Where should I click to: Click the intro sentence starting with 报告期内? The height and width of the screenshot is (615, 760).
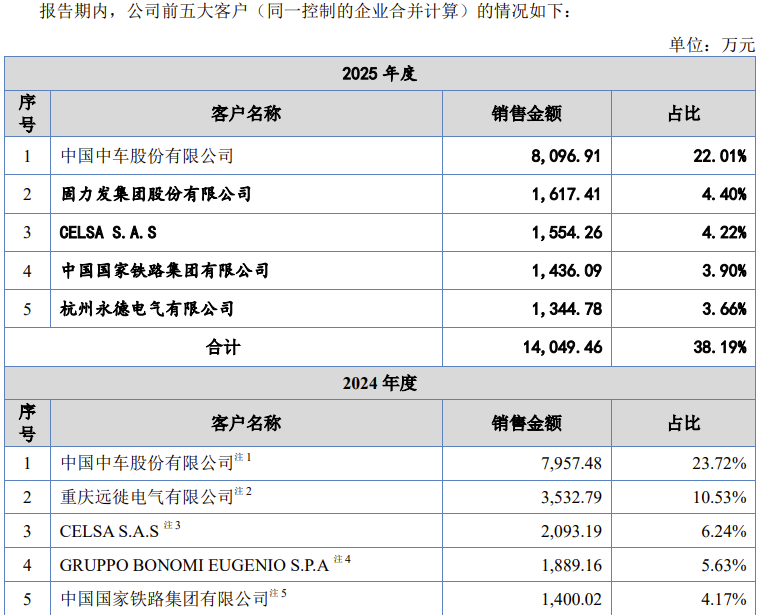coord(306,11)
